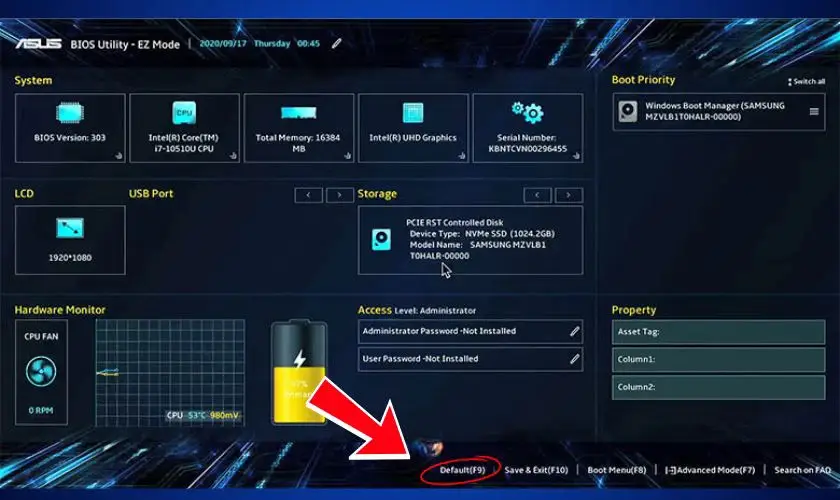Click the CPU FAN label
Viewport: 840px width, 500px height.
41,337
